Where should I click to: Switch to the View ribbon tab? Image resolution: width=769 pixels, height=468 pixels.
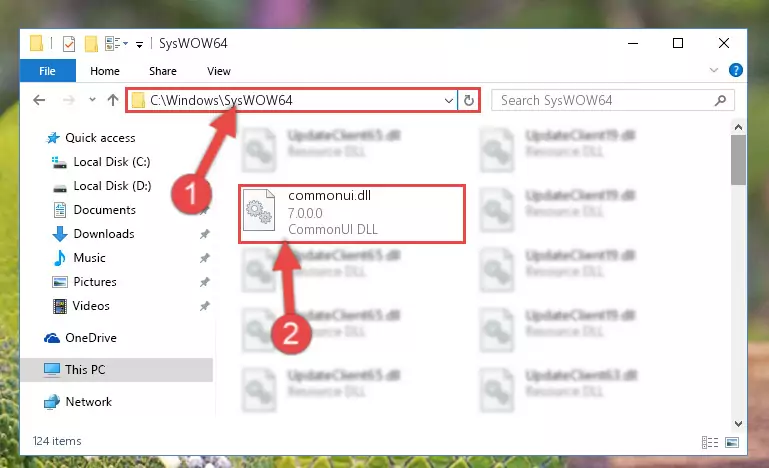218,71
